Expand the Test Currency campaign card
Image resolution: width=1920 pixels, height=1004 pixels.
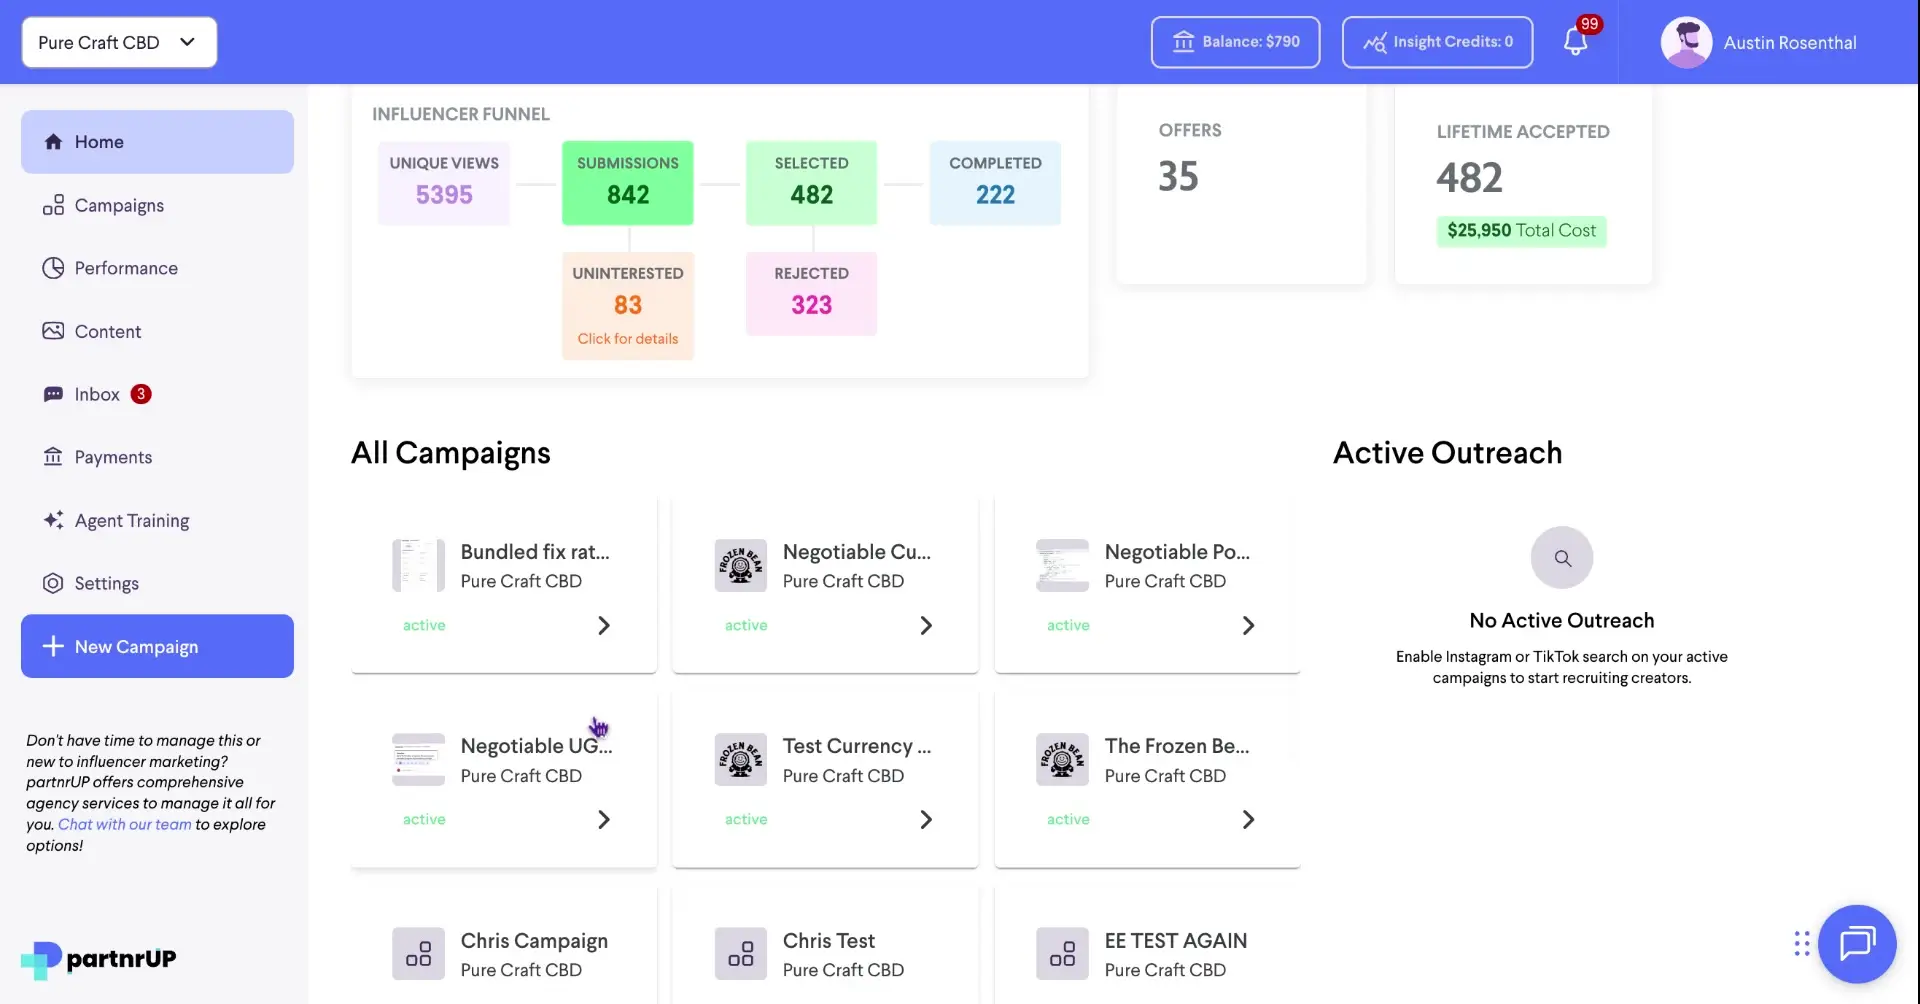click(x=925, y=819)
